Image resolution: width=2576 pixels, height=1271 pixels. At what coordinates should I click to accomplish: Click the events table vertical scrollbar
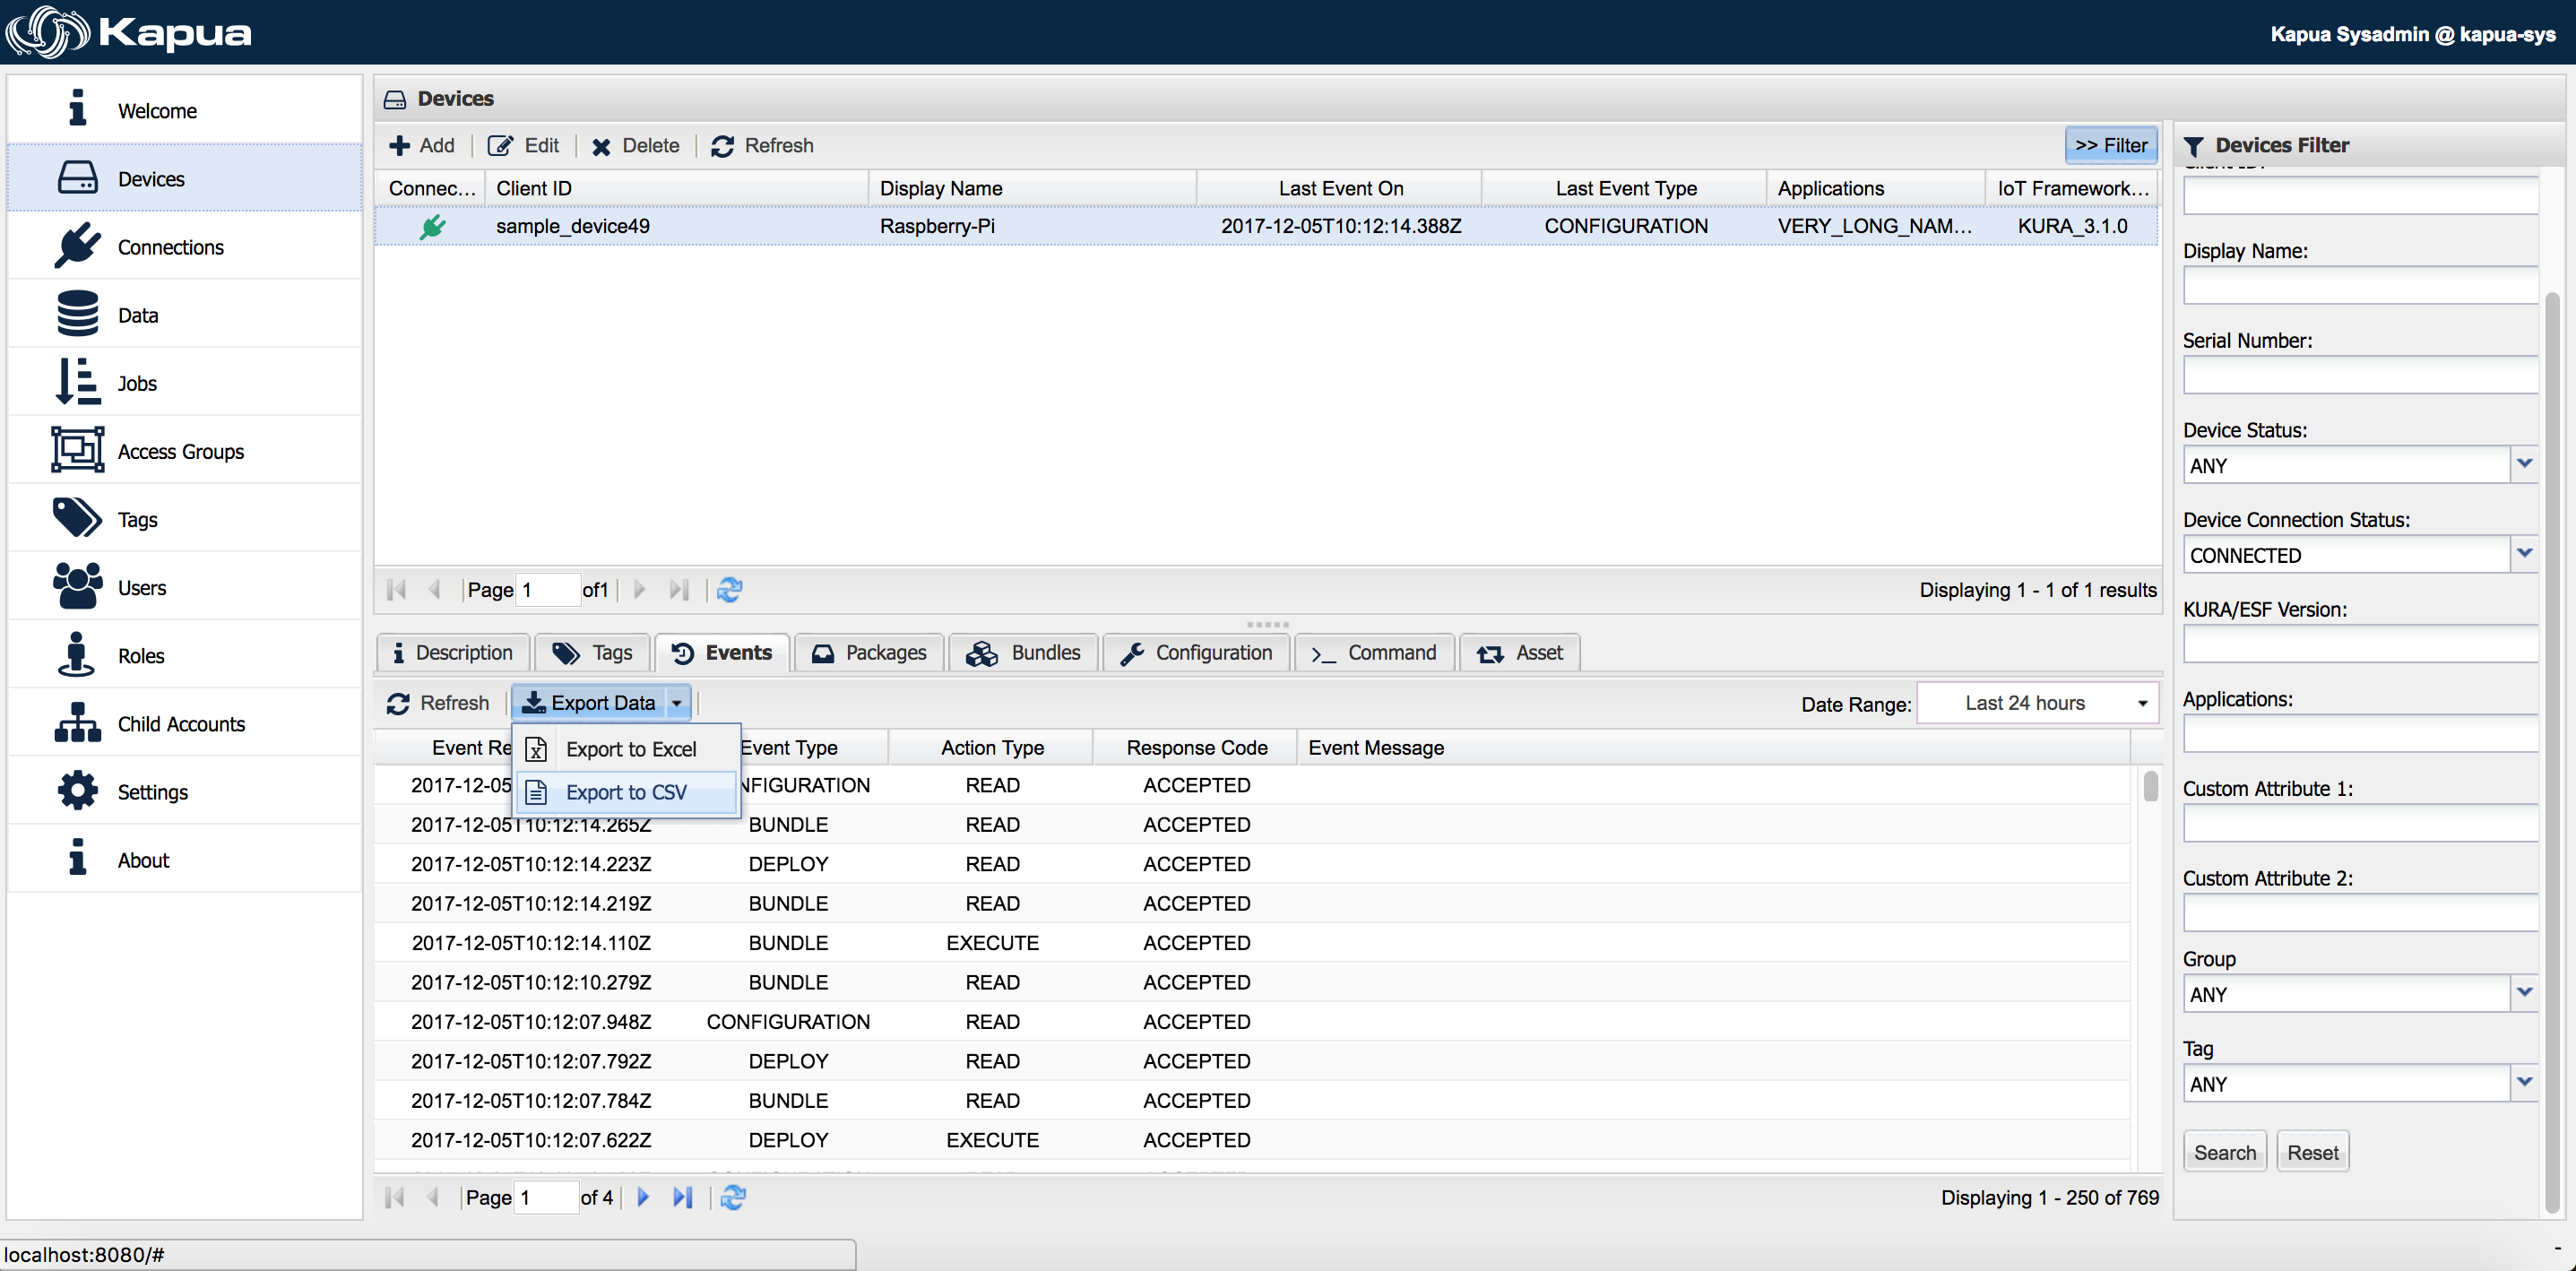tap(2150, 785)
